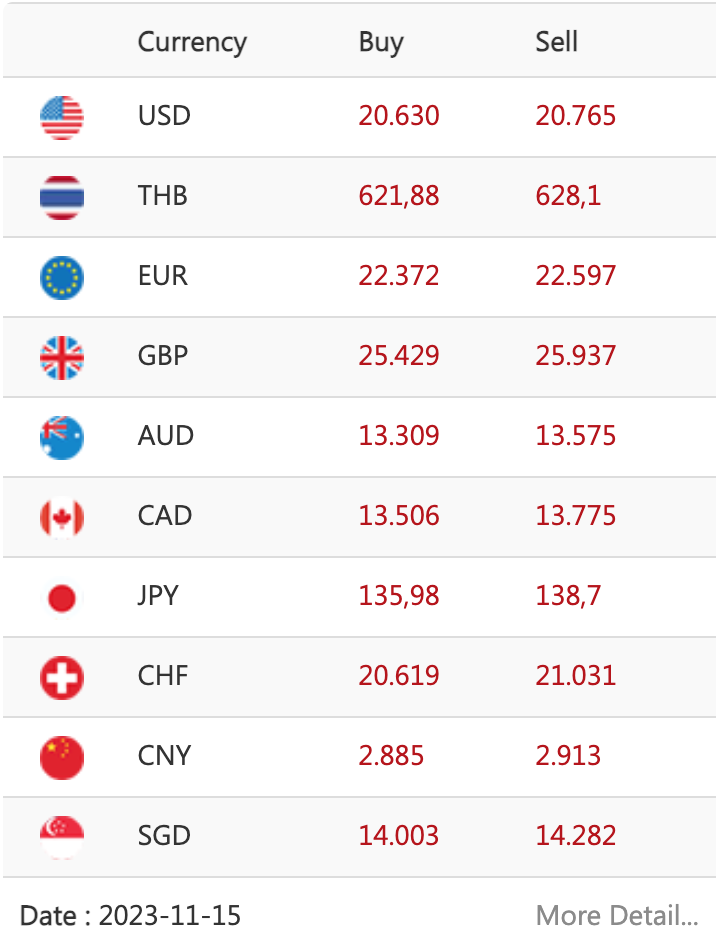Select the GBP United Kingdom flag icon
The height and width of the screenshot is (942, 716).
61,356
